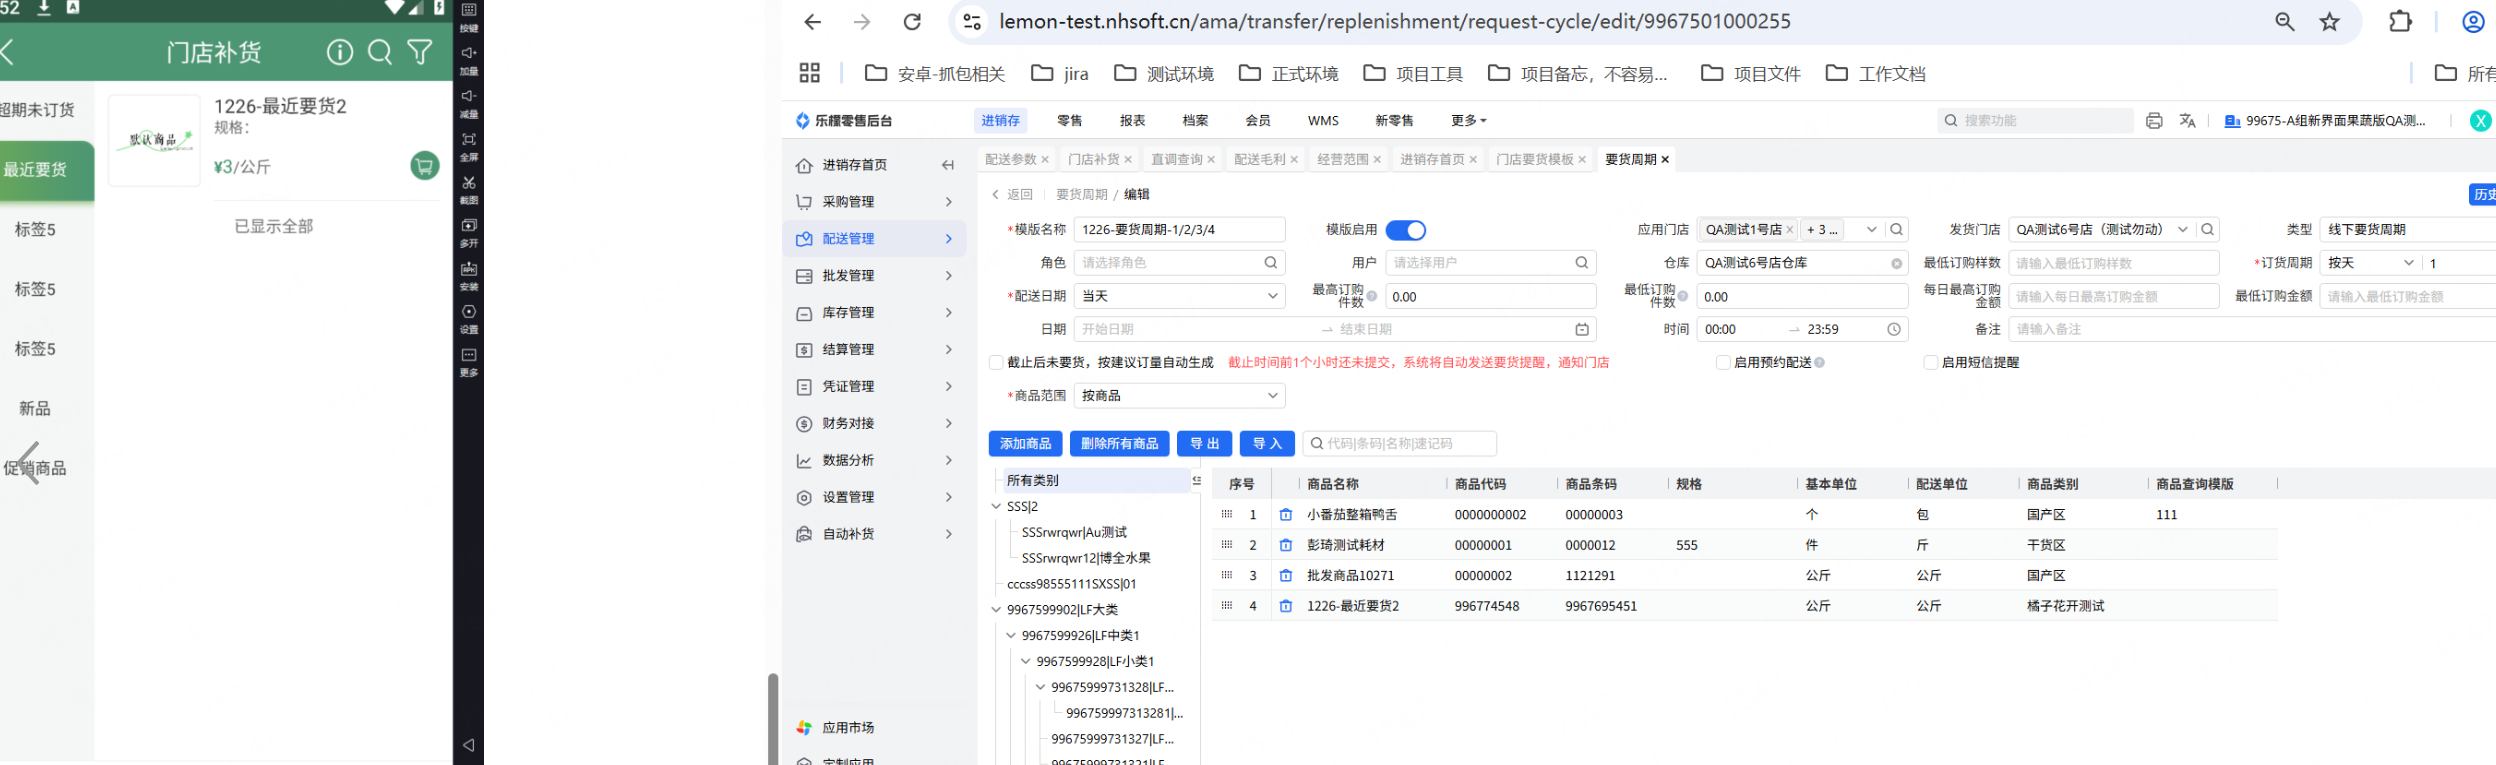Click the 模版名称 input field
This screenshot has height=765, width=2496.
1179,230
